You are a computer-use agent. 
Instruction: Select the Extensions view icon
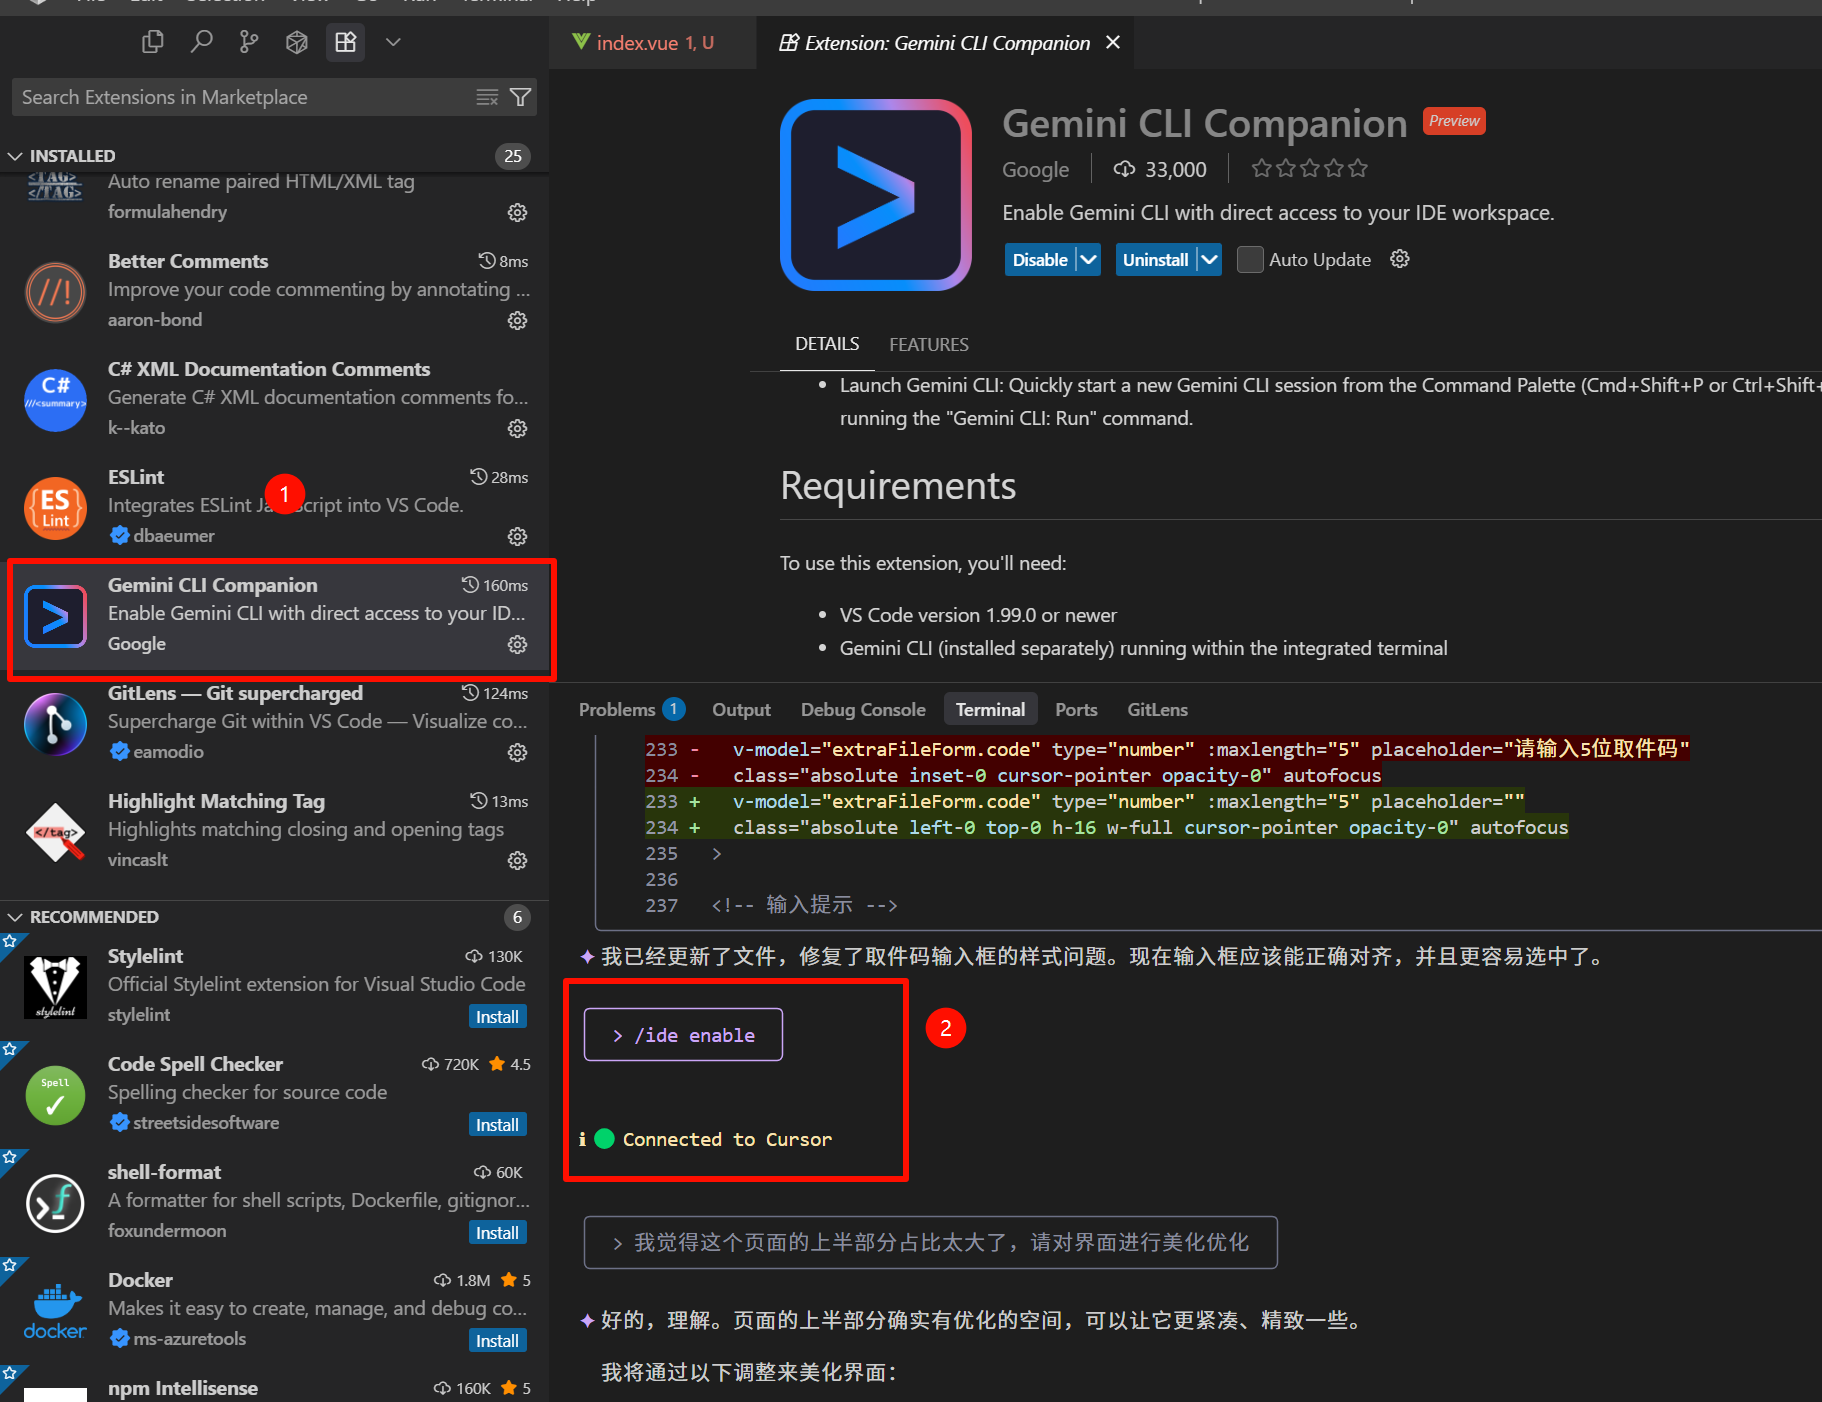click(x=345, y=42)
